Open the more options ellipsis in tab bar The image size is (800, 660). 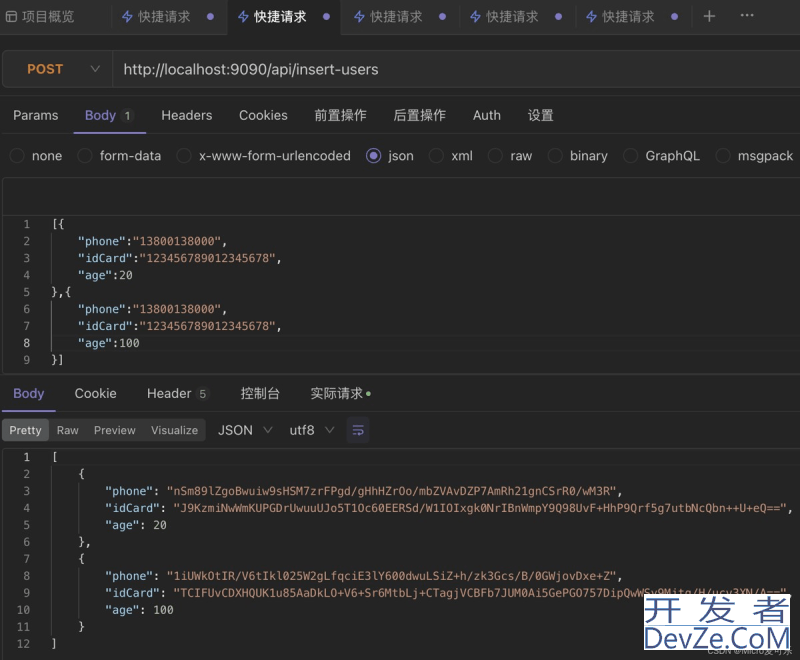point(747,17)
